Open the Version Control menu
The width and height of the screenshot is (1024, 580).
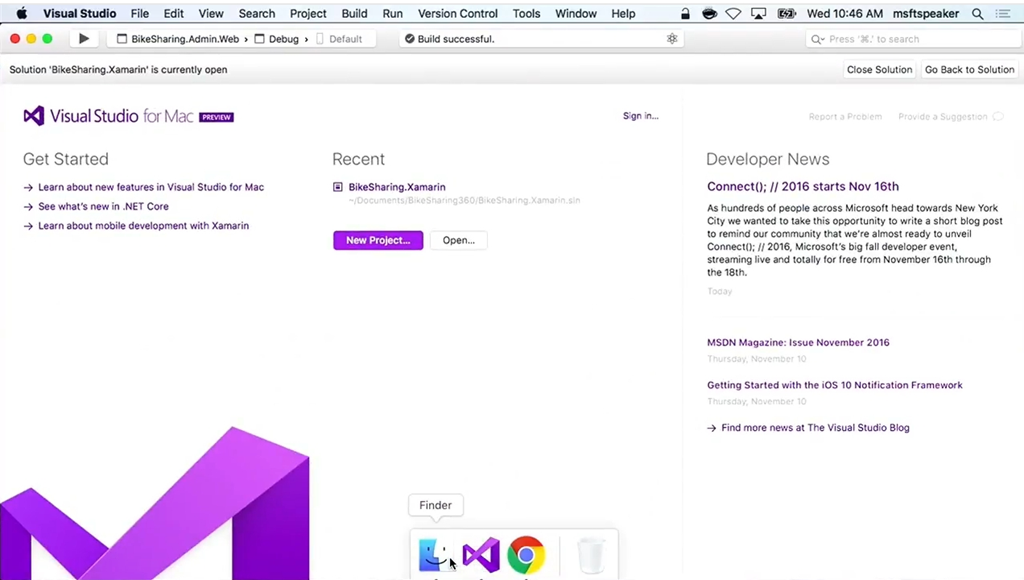click(458, 13)
